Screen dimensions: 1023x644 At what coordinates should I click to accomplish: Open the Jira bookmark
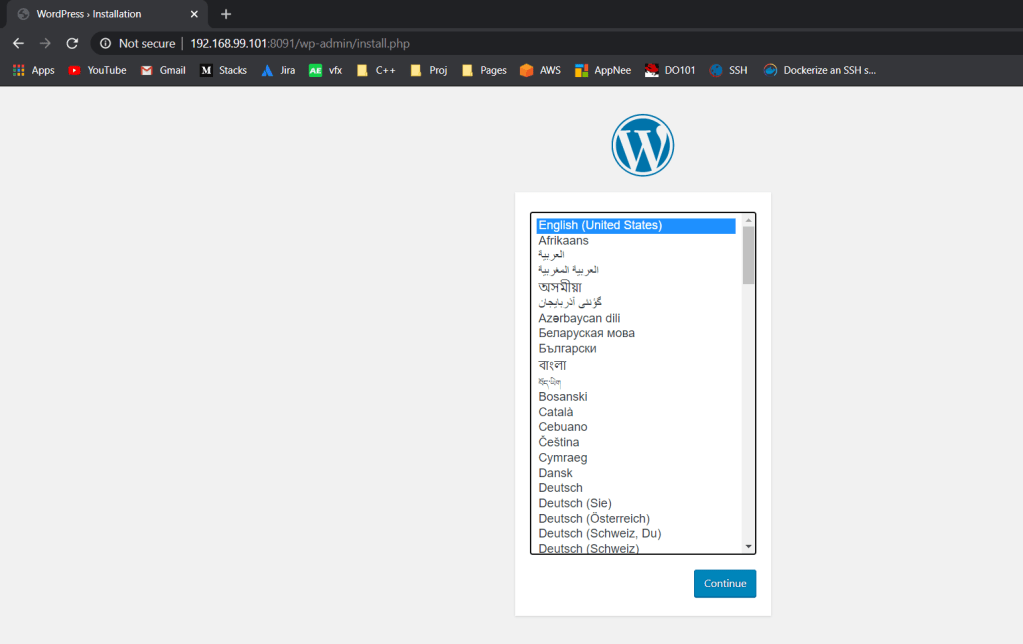pos(278,70)
